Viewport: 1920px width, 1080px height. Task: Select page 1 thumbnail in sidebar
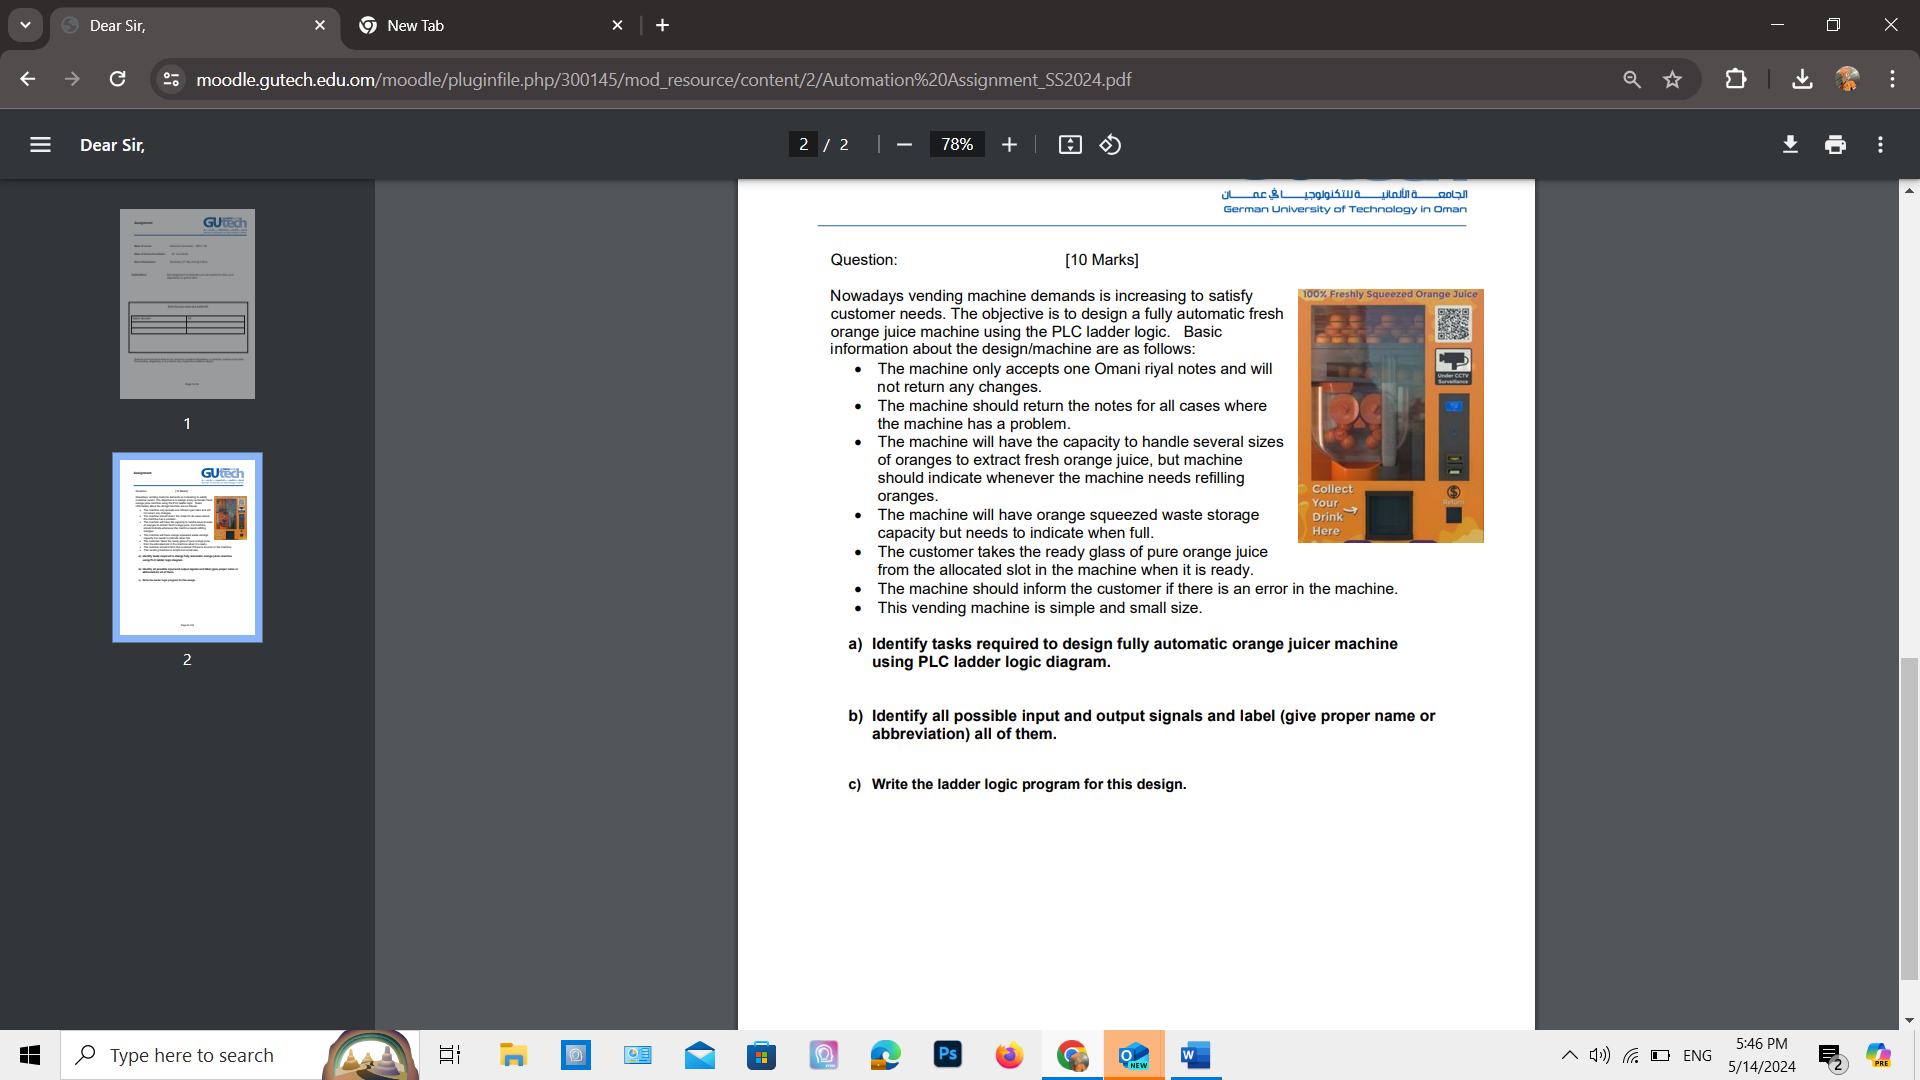pos(187,304)
